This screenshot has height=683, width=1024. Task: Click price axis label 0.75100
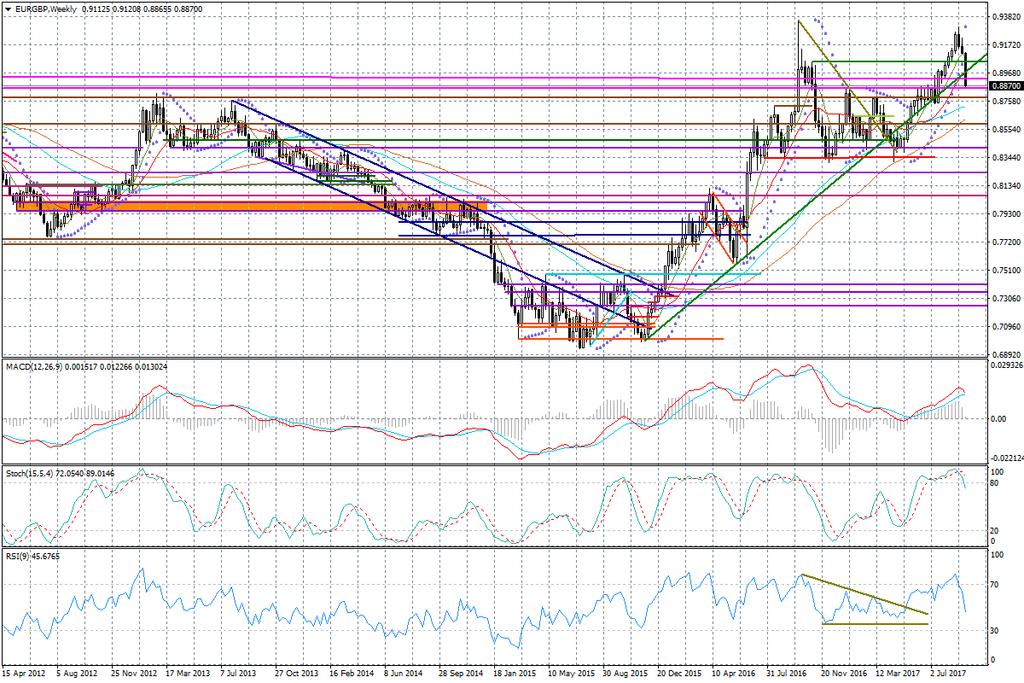click(1006, 270)
